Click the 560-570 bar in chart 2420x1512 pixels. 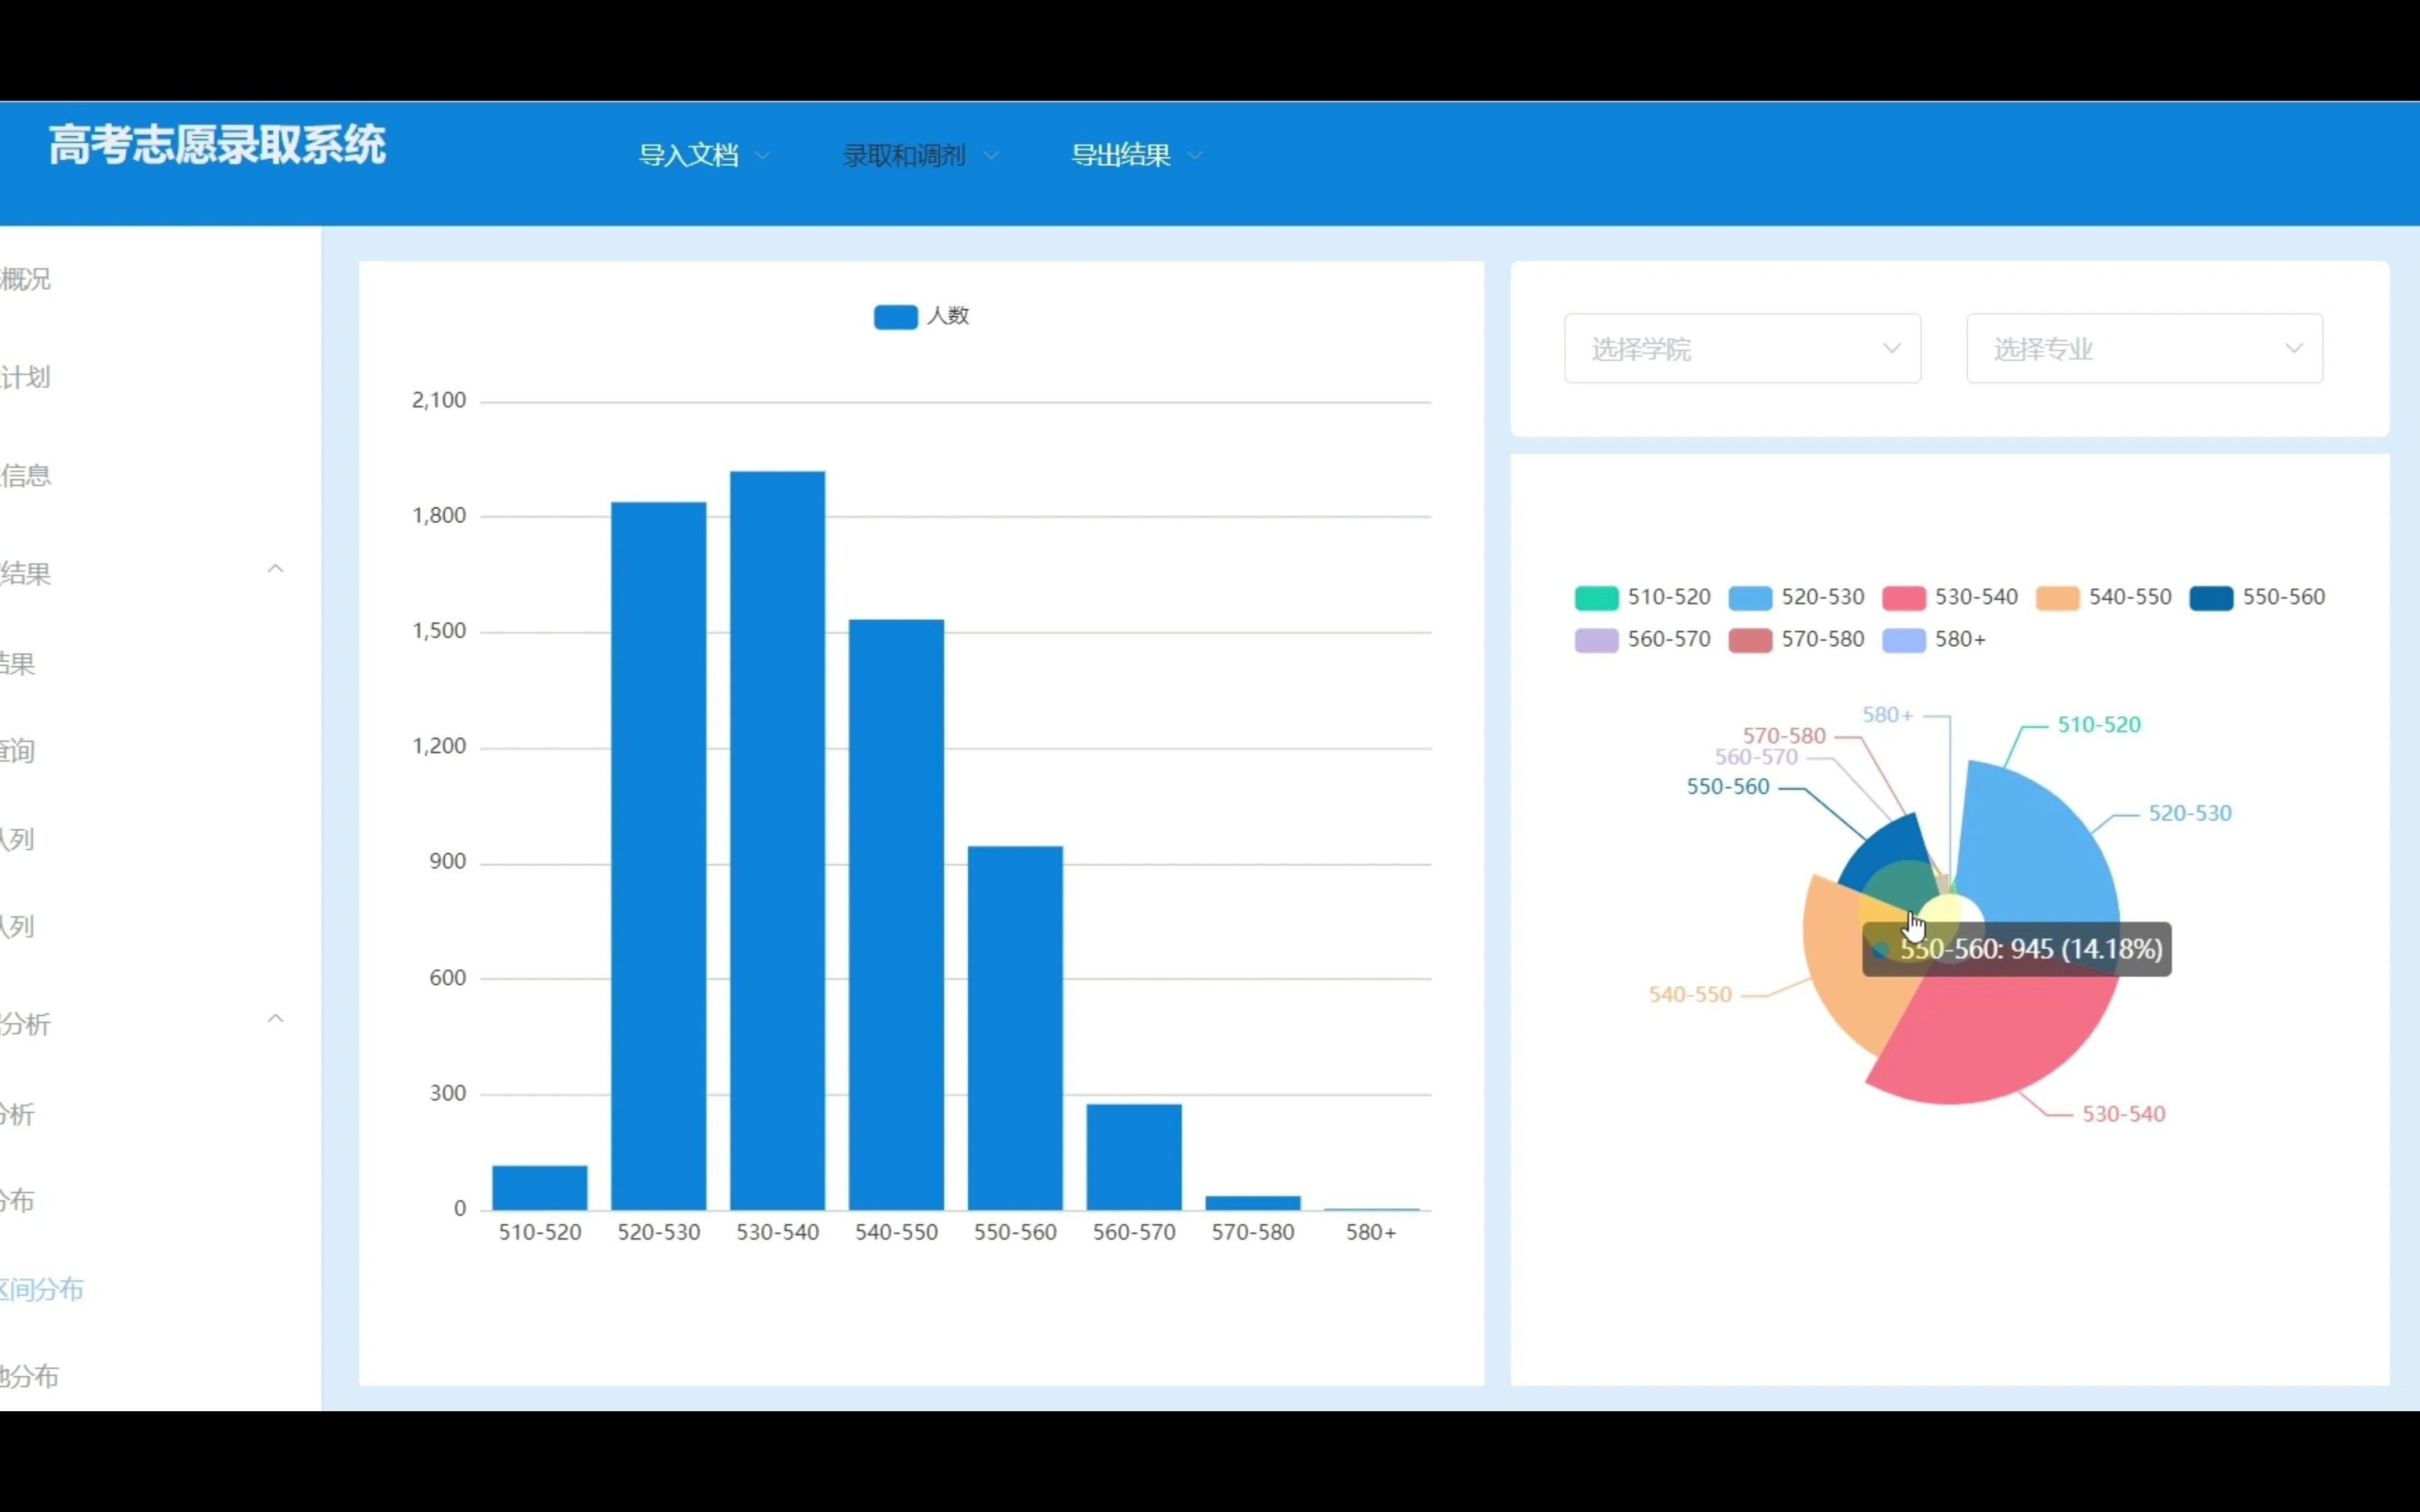pos(1134,1157)
